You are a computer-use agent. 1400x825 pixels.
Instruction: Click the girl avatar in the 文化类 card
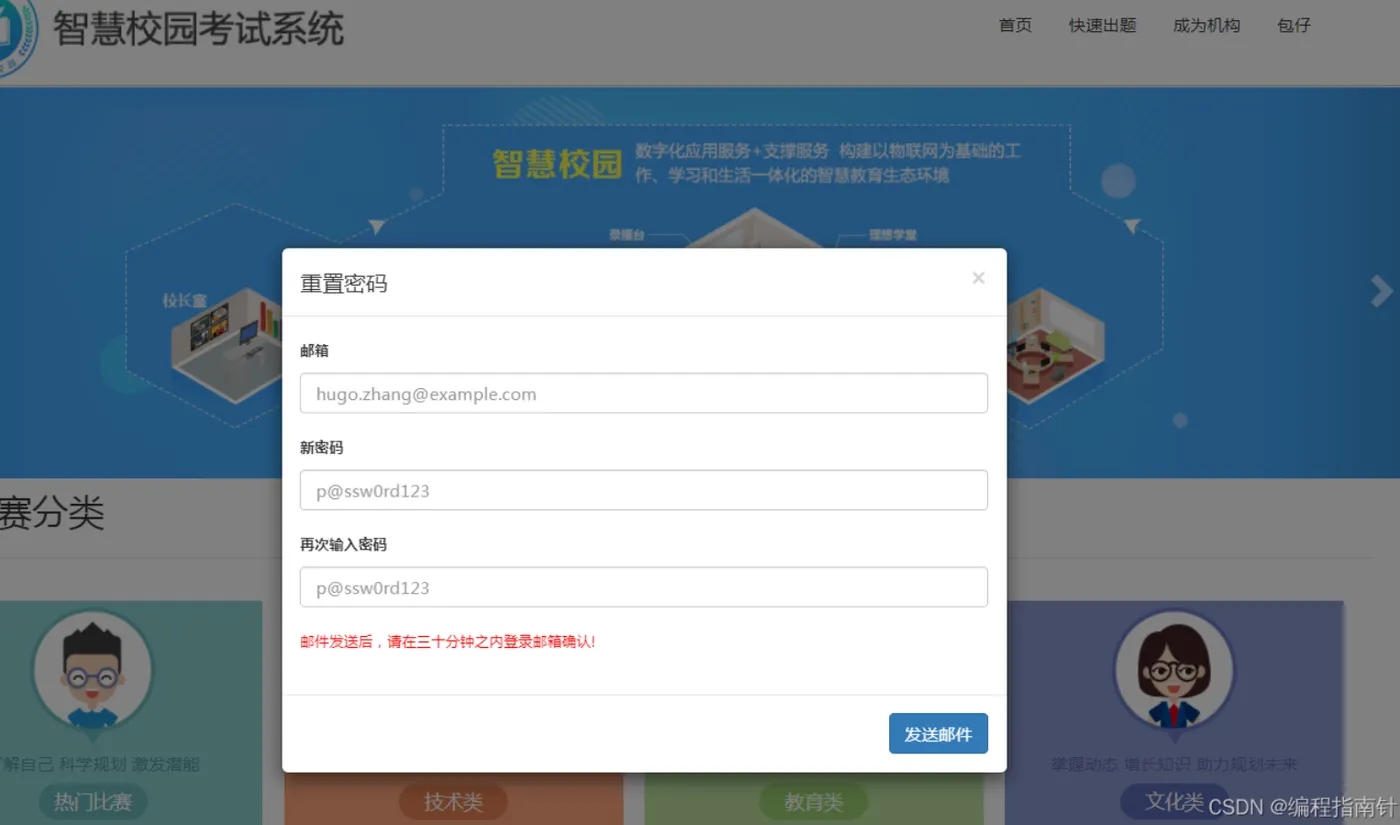point(1174,672)
